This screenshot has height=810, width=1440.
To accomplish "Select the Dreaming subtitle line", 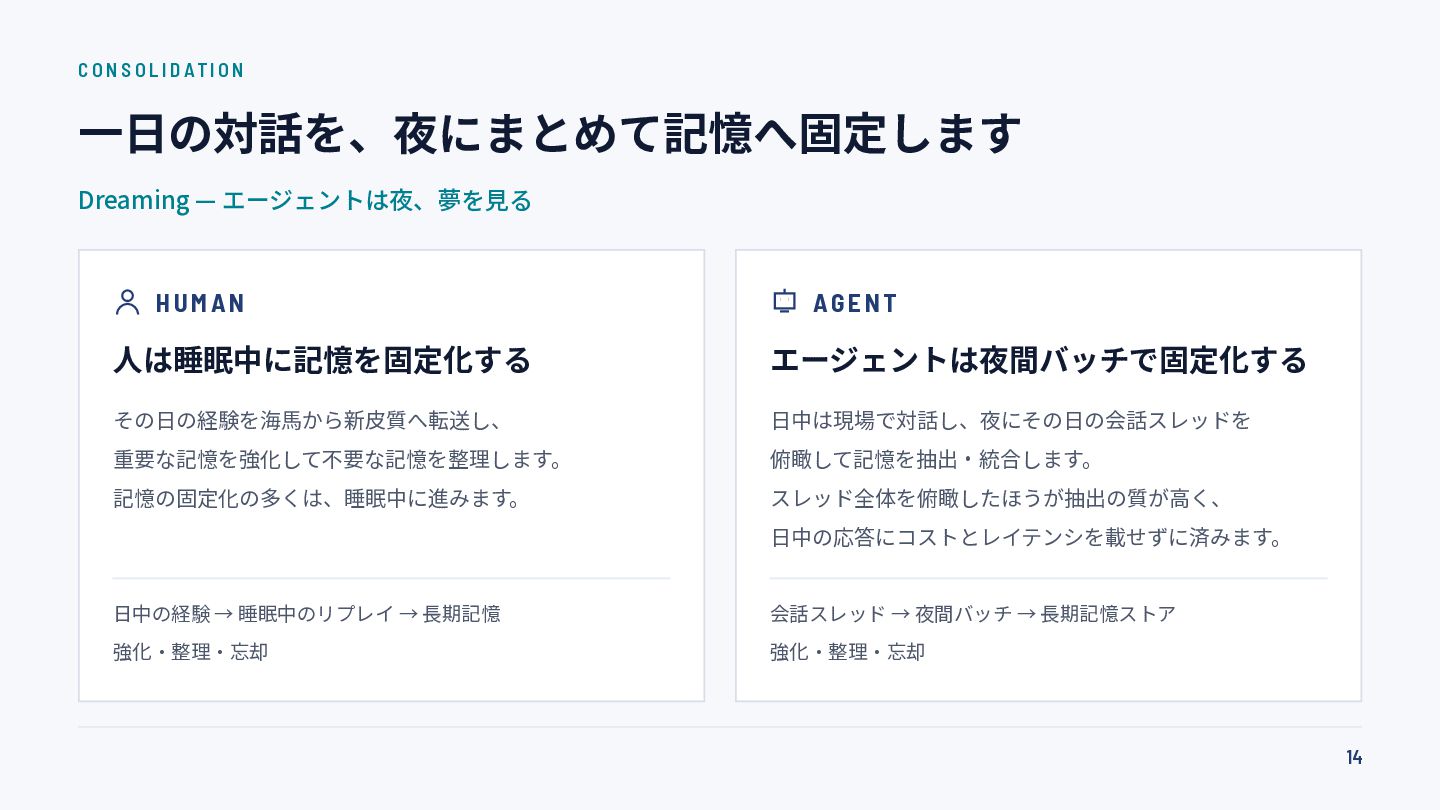I will tap(305, 200).
